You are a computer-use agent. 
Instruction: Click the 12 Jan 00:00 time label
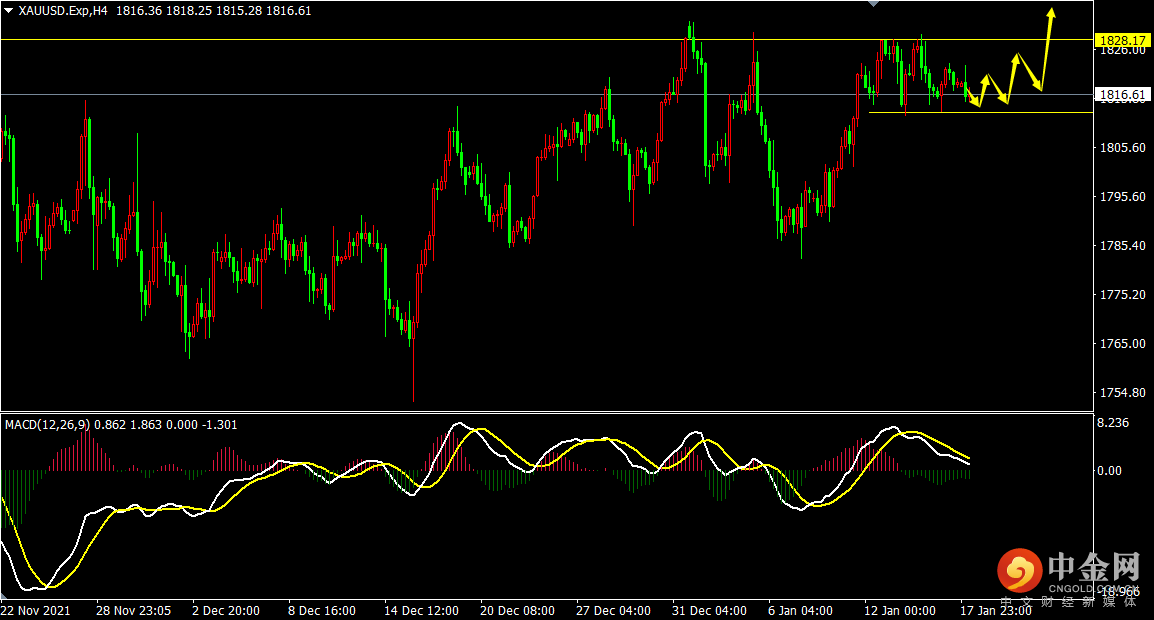[x=899, y=610]
